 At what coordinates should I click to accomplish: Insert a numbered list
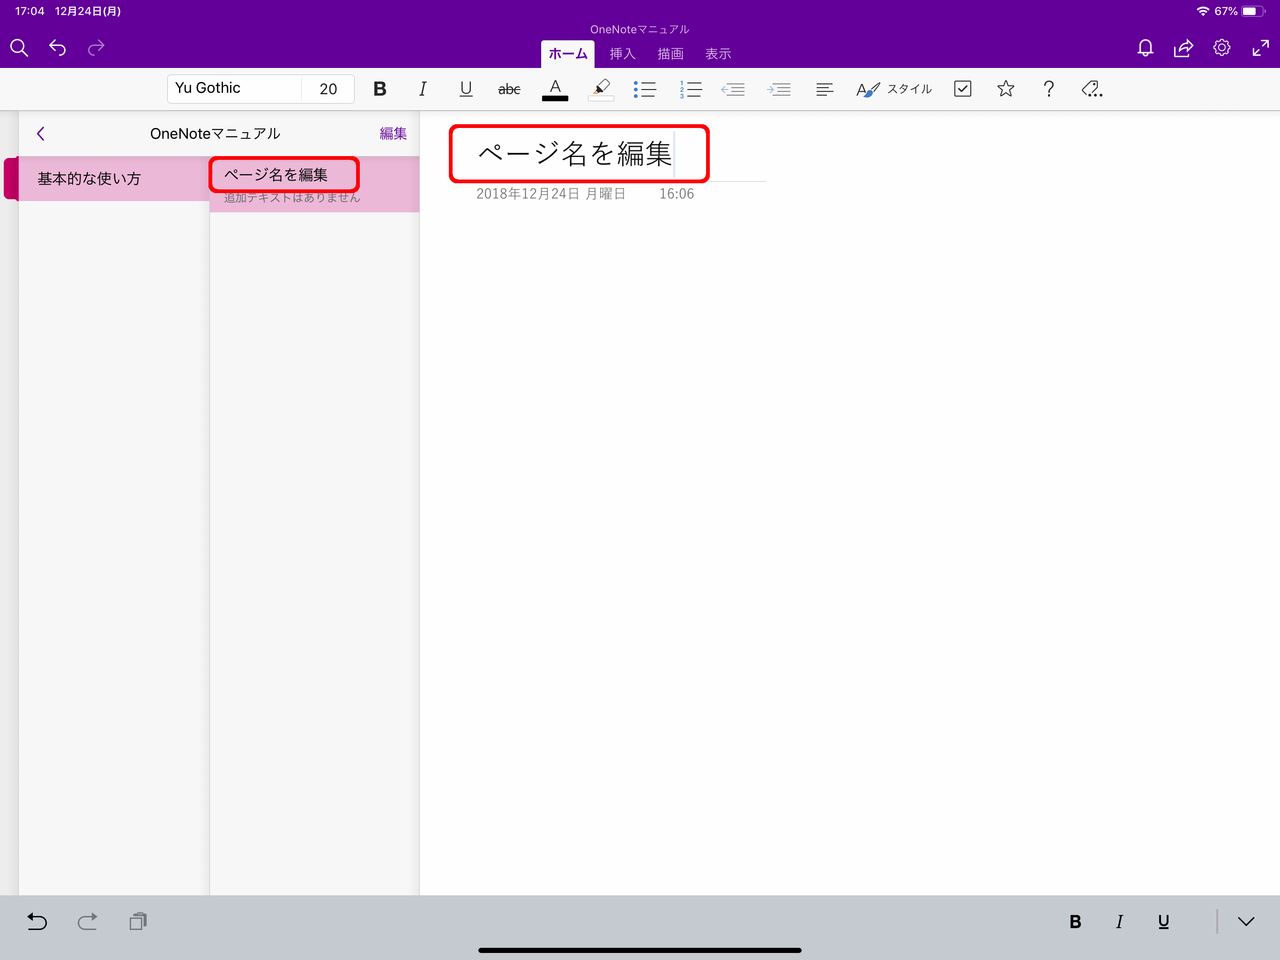[690, 89]
